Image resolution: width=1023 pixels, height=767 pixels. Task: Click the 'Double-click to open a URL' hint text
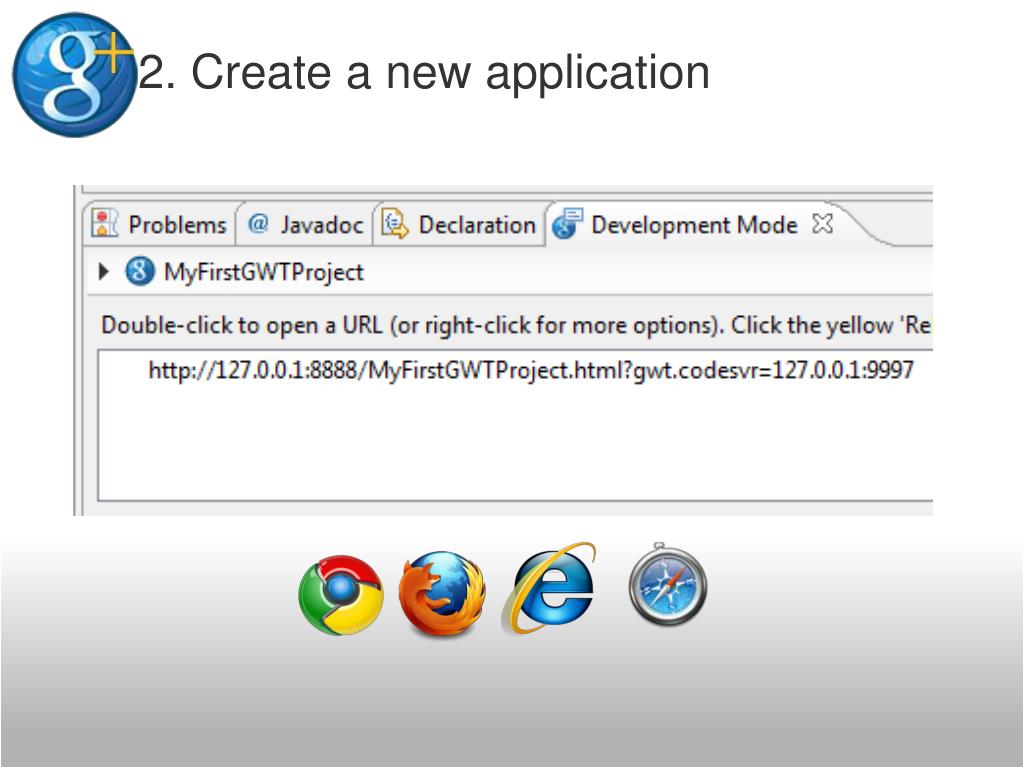coord(515,325)
